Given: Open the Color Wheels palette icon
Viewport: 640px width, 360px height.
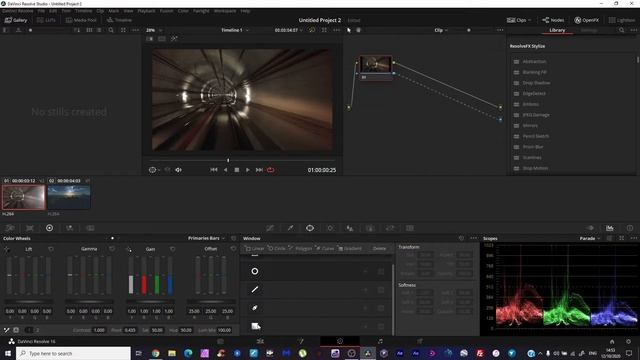Looking at the screenshot, I should click(49, 228).
